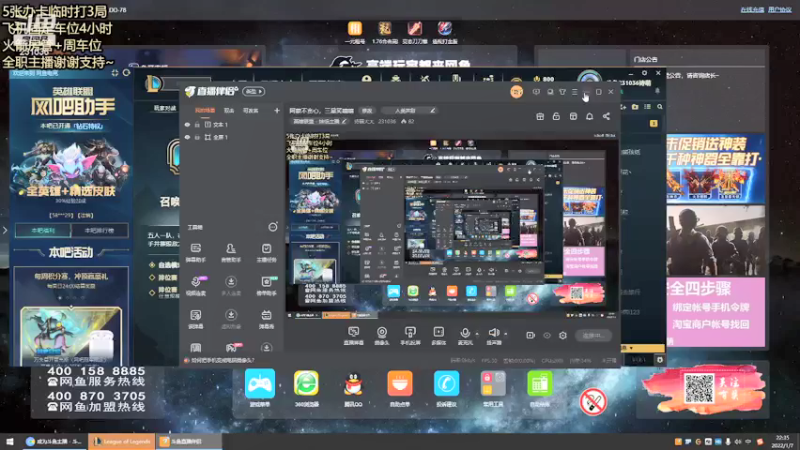Hide the 全屏1 source layer
Image resolution: width=800 pixels, height=450 pixels.
187,137
